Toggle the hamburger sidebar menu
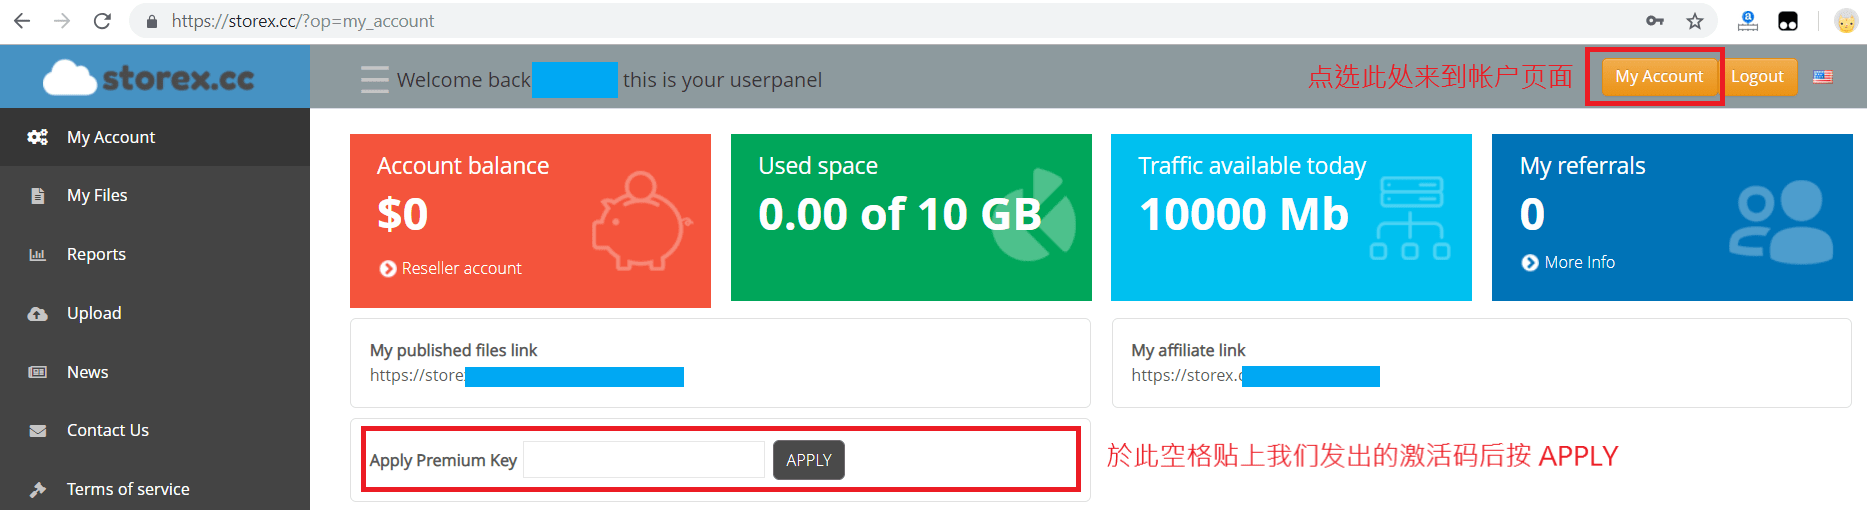 375,79
